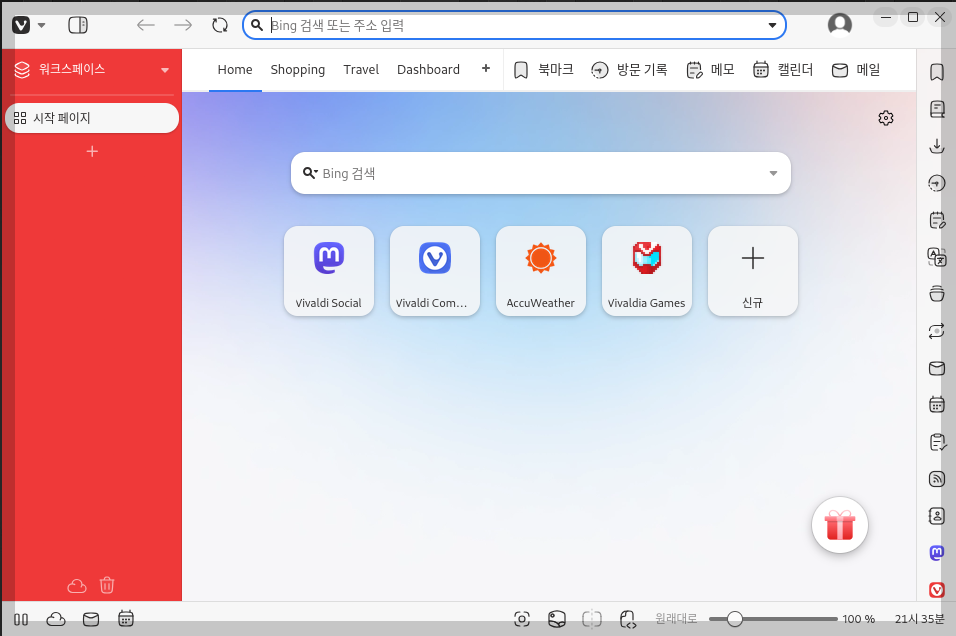
Task: Go forward to the next page
Action: [183, 25]
